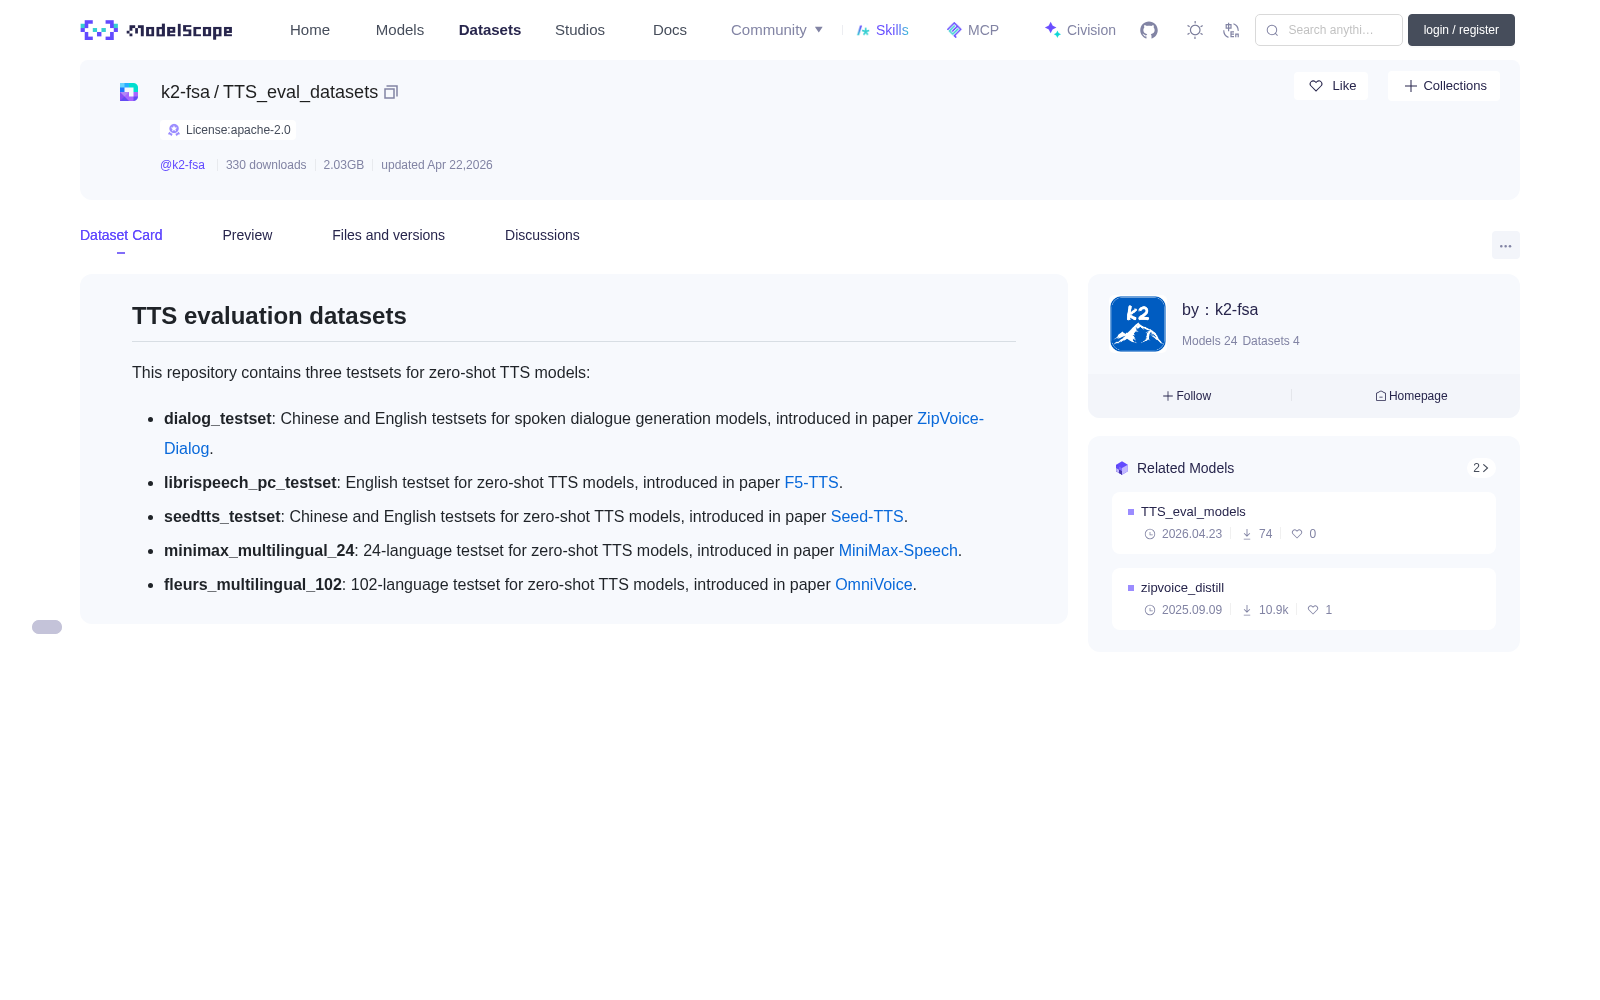Screen dimensions: 1600x1000
Task: Click the floating pill widget at left edge
Action: click(x=47, y=627)
